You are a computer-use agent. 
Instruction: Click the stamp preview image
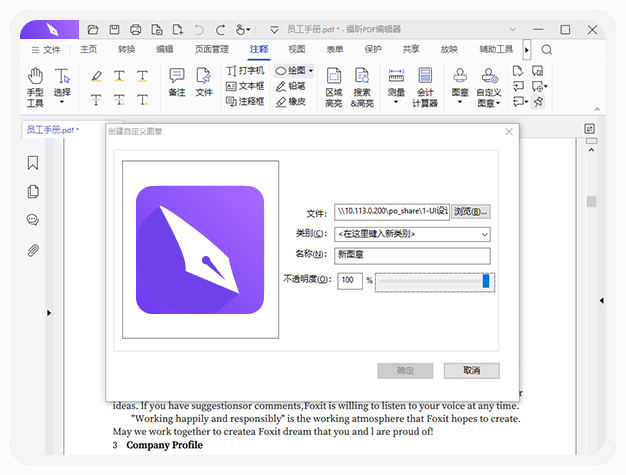point(200,250)
